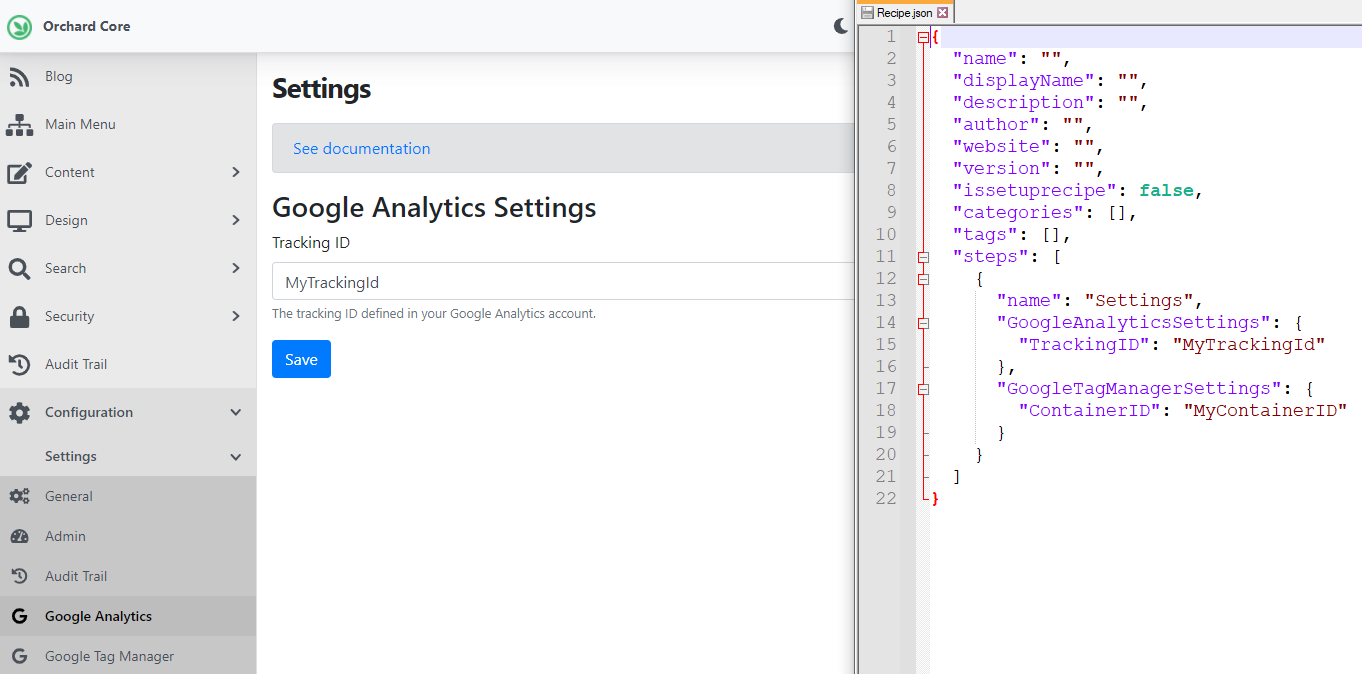Click the tracking ID hint text
Image resolution: width=1362 pixels, height=674 pixels.
pos(434,314)
